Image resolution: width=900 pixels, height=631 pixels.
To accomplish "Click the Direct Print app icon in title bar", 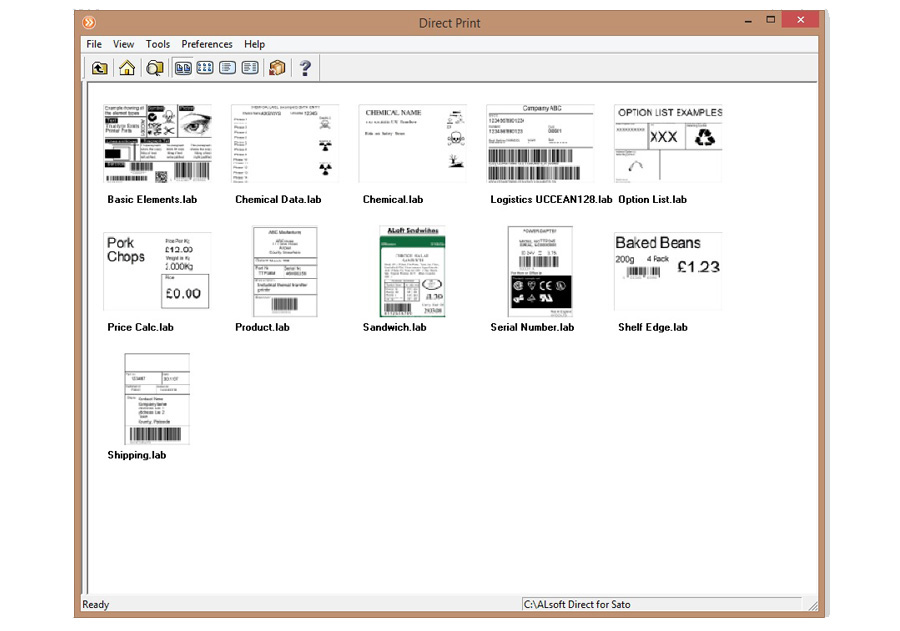I will (x=89, y=21).
